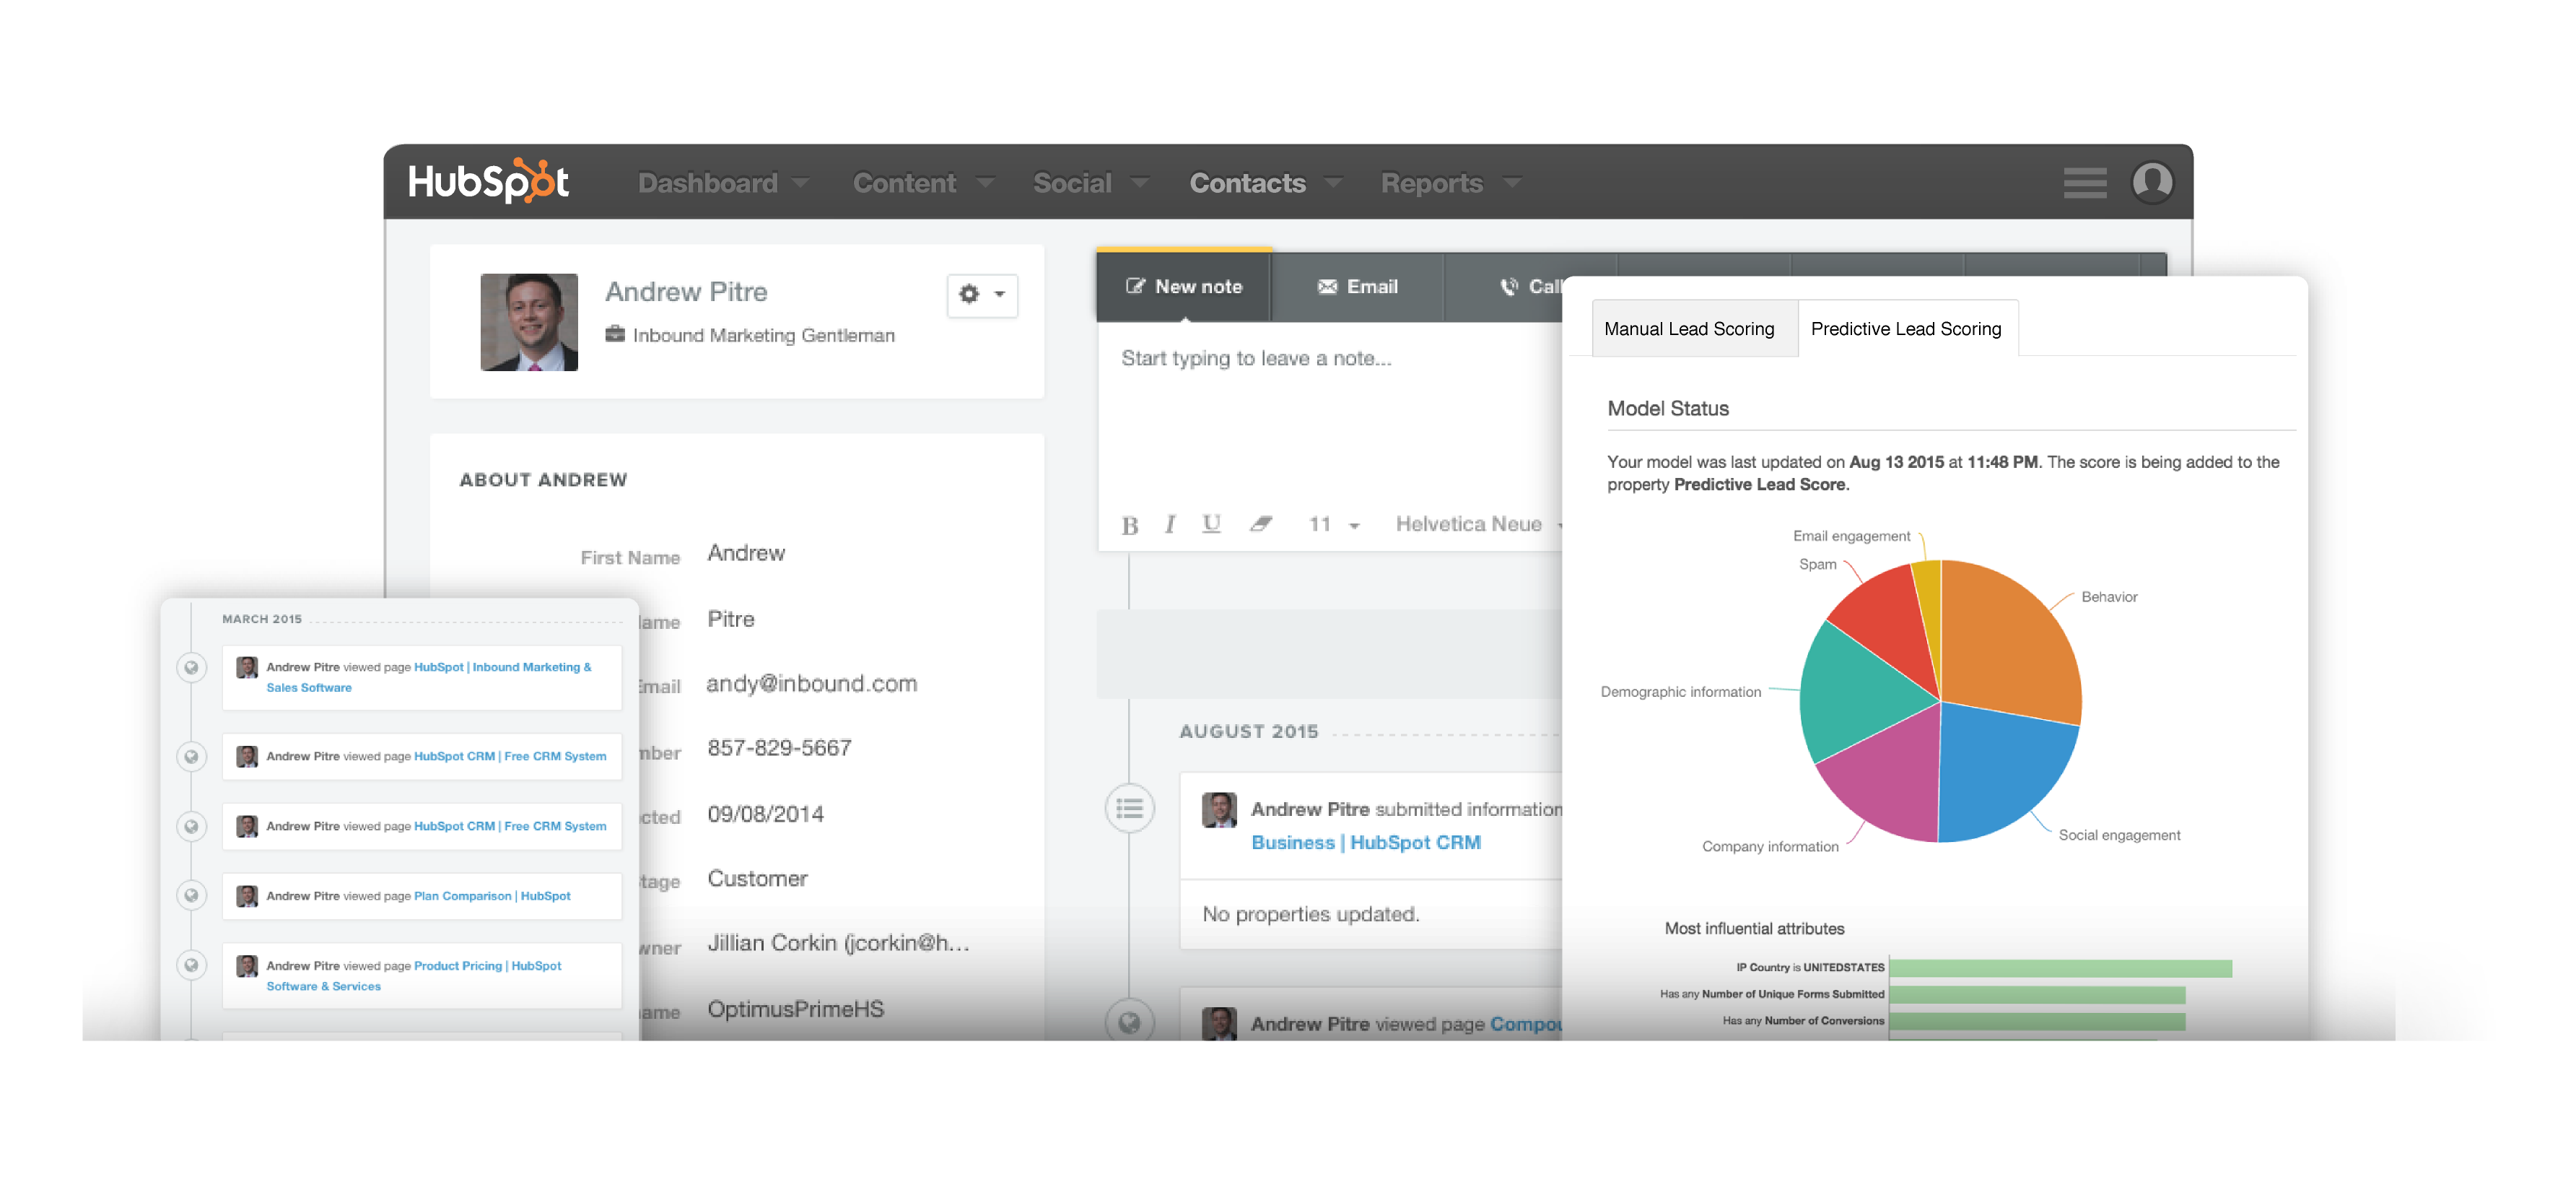Screen dimensions: 2576x1182
Task: Open the Dashboard menu dropdown
Action: [x=722, y=183]
